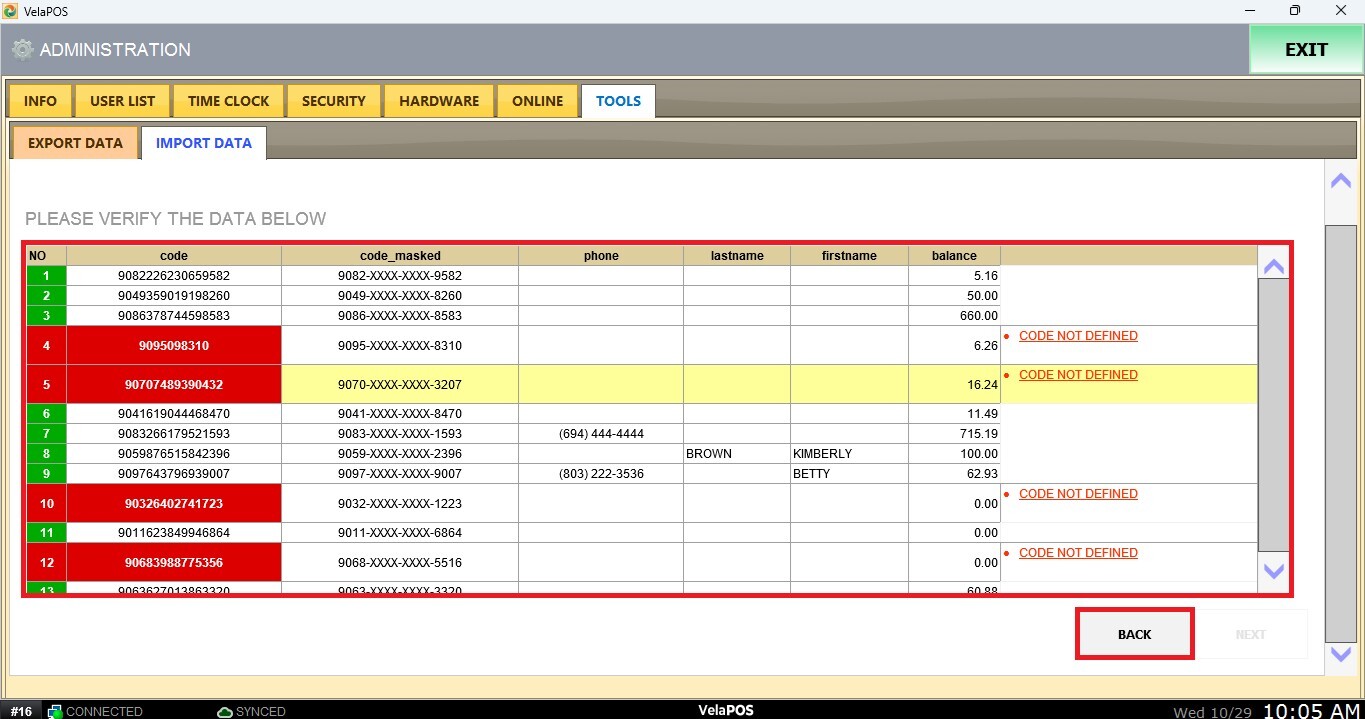Open the USER LIST tab
This screenshot has width=1365, height=719.
pyautogui.click(x=122, y=101)
